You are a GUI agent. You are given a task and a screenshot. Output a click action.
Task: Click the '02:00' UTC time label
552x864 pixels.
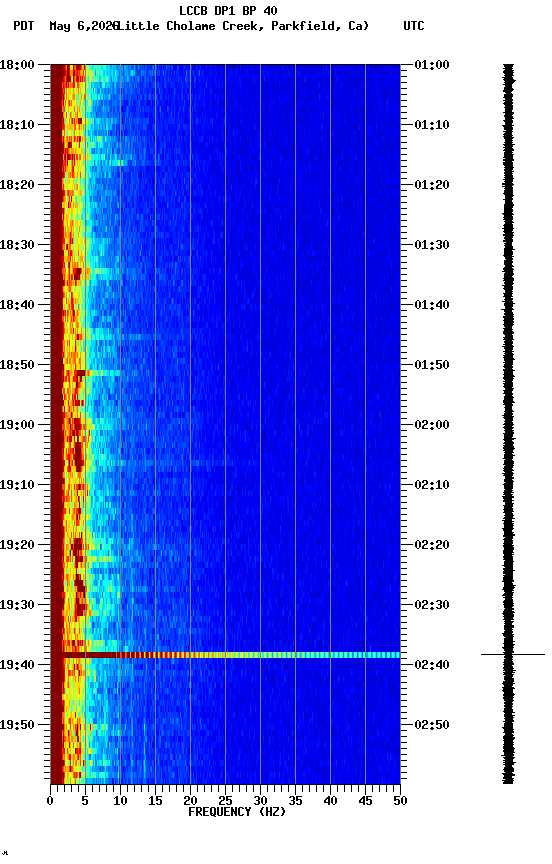coord(432,425)
